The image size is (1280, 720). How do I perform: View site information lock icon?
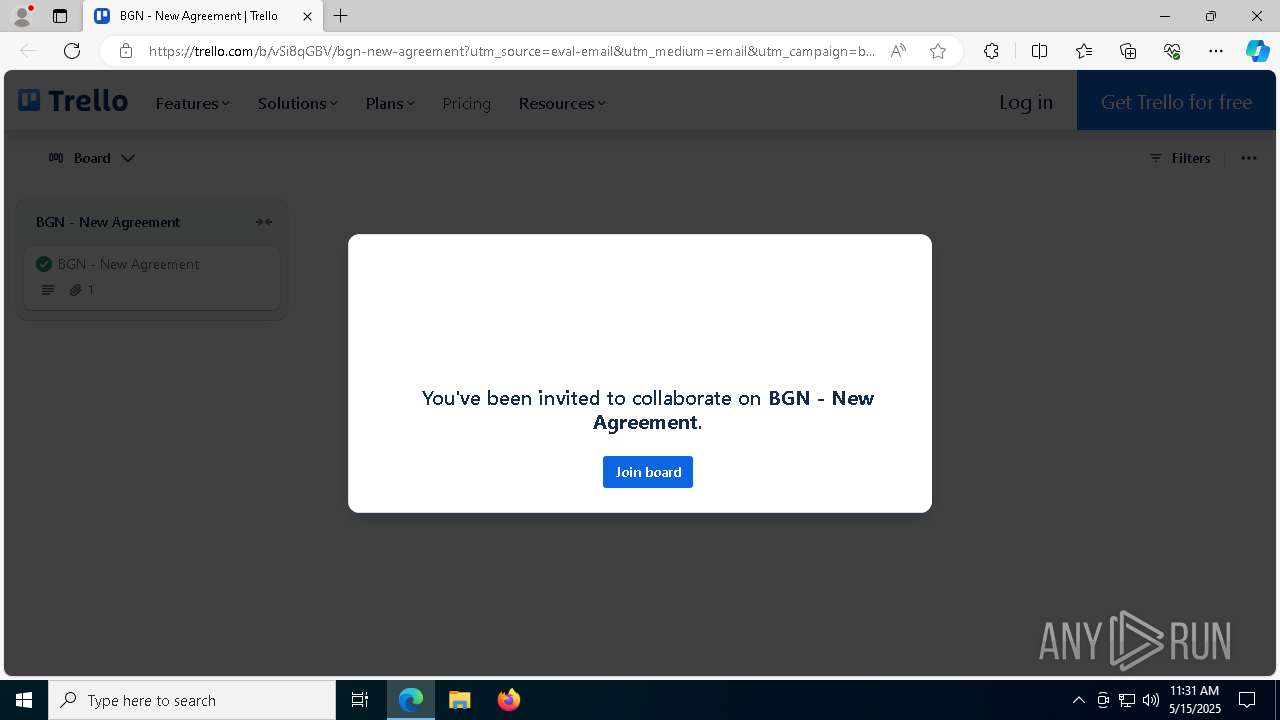125,51
